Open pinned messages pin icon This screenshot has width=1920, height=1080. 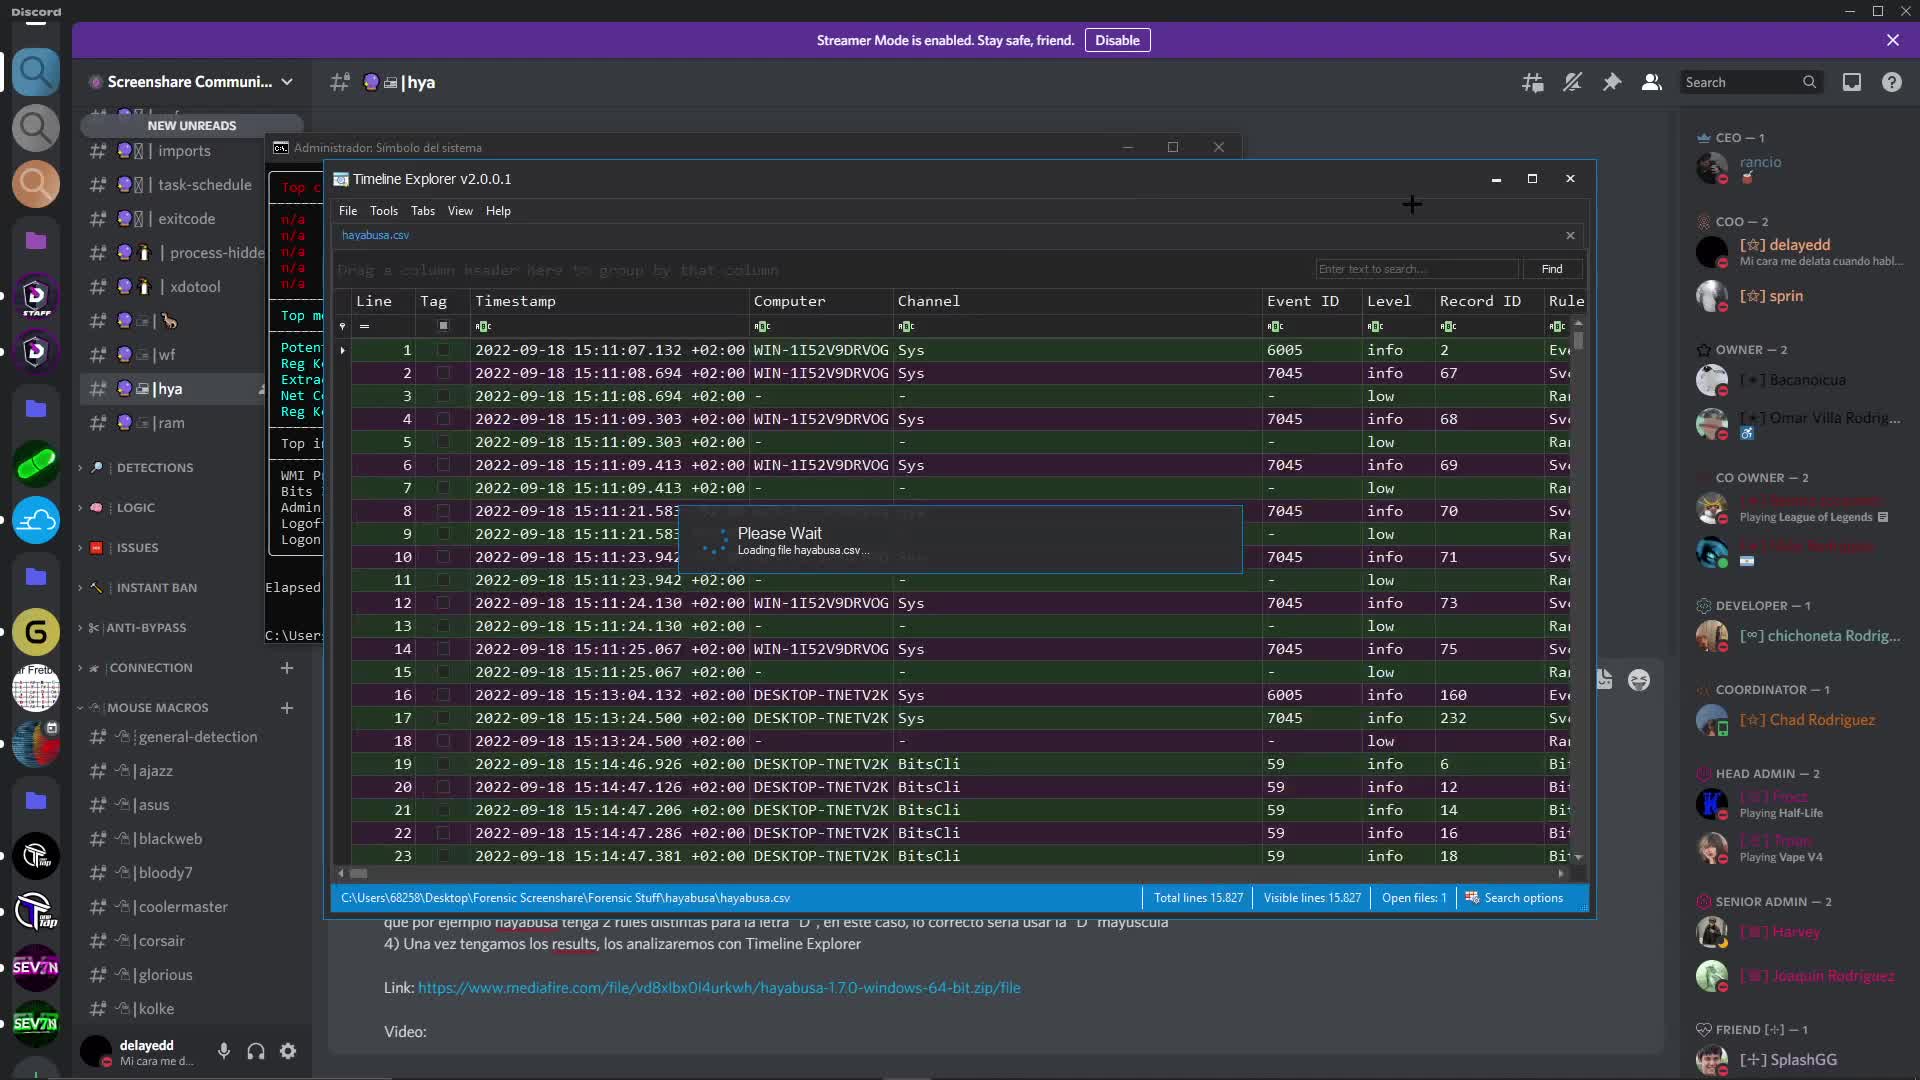1612,83
